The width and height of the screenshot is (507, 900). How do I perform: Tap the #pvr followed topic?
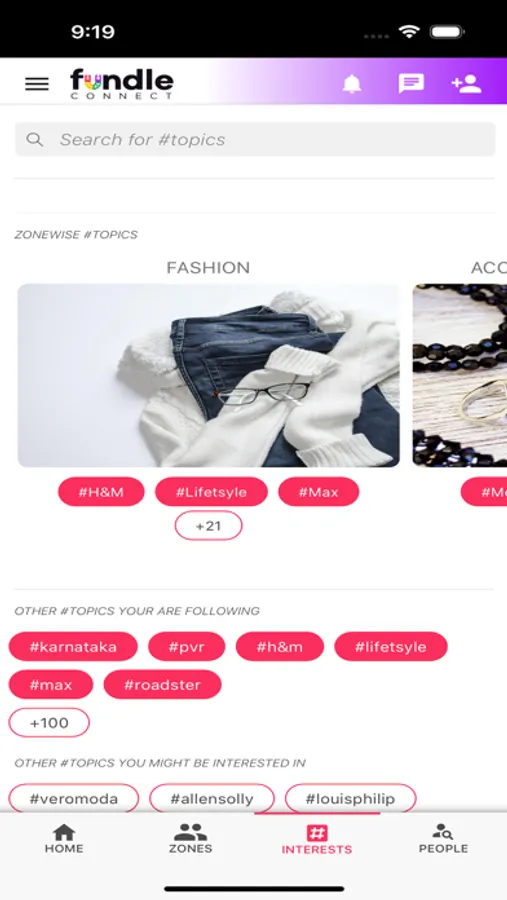tap(187, 647)
